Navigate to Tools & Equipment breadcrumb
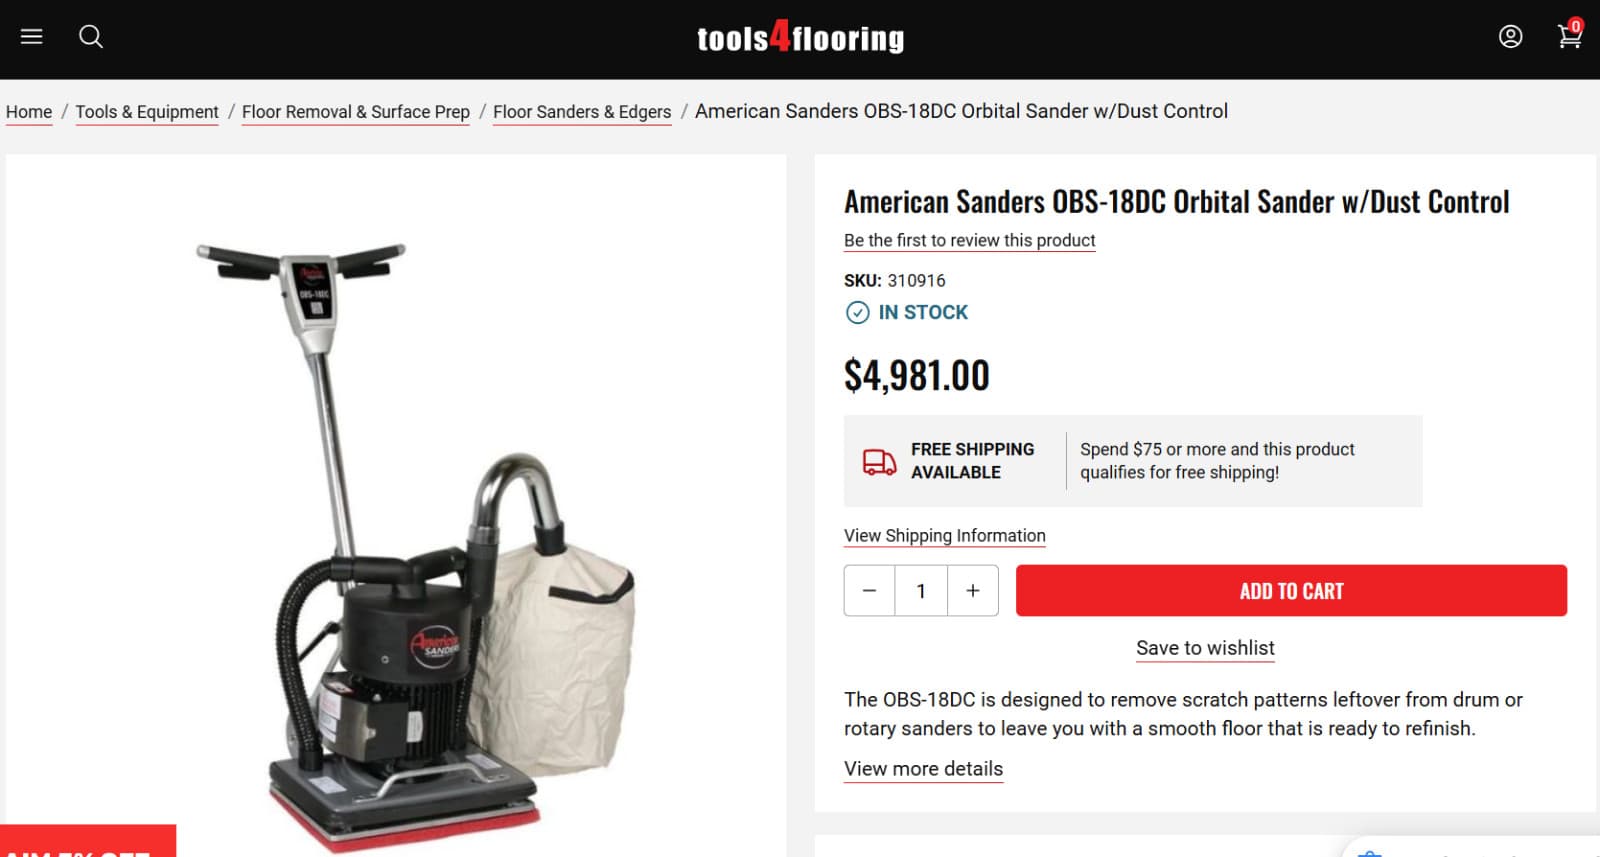 pos(146,111)
